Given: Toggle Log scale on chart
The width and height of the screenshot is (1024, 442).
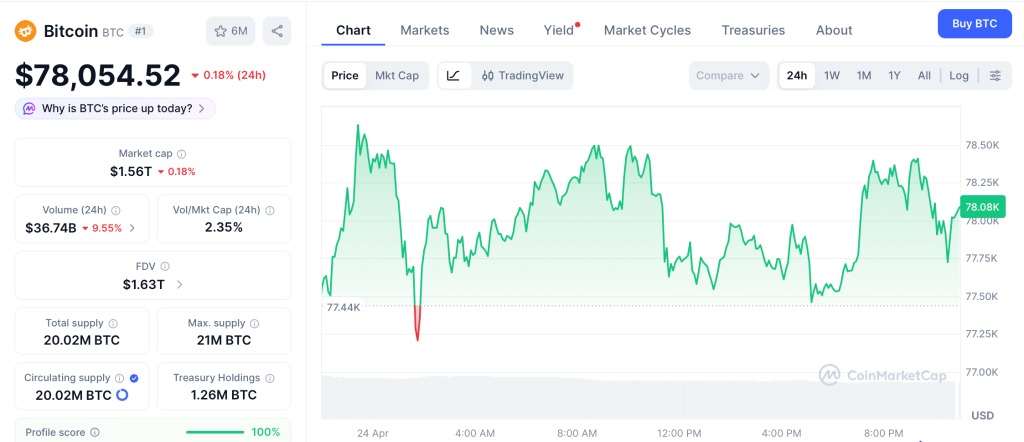Looking at the screenshot, I should [x=959, y=75].
